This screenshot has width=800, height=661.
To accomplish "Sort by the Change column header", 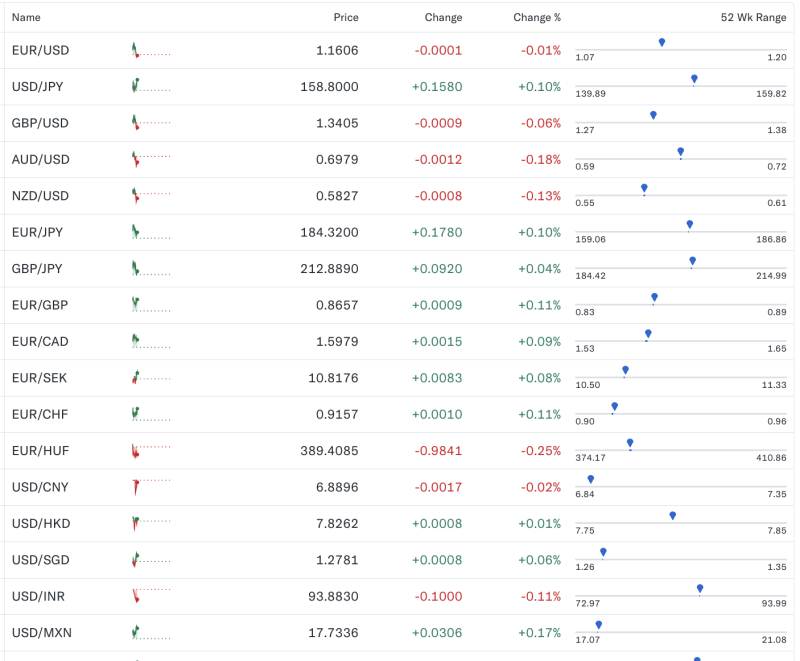I will tap(443, 17).
